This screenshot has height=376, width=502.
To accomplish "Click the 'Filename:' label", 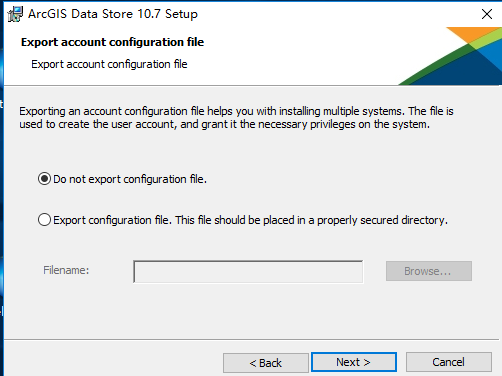I will pos(66,270).
